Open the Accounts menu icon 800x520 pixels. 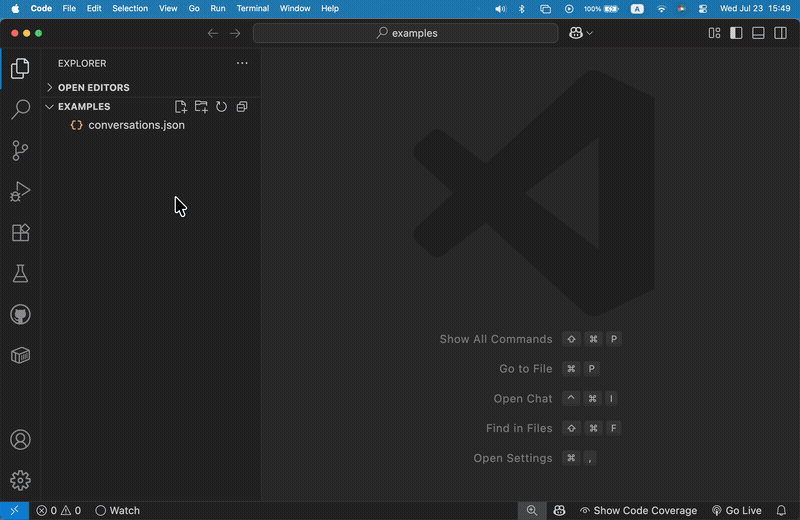pos(20,440)
